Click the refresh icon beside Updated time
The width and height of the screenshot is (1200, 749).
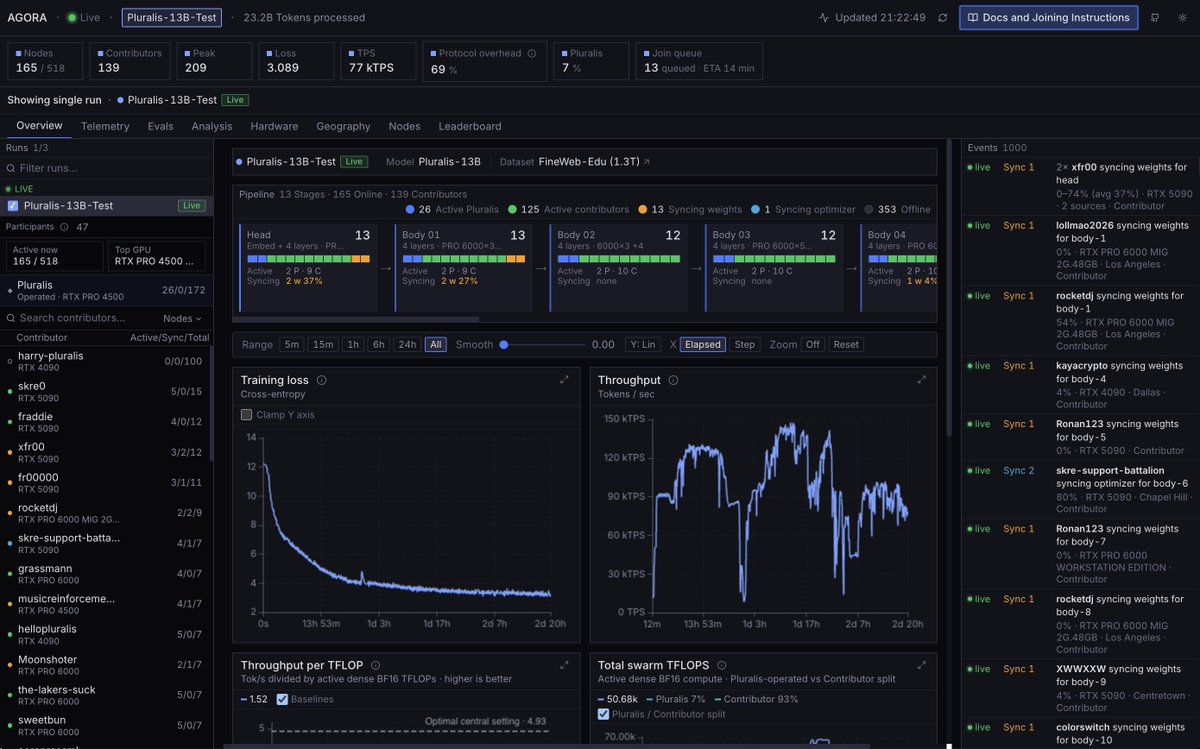tap(942, 17)
